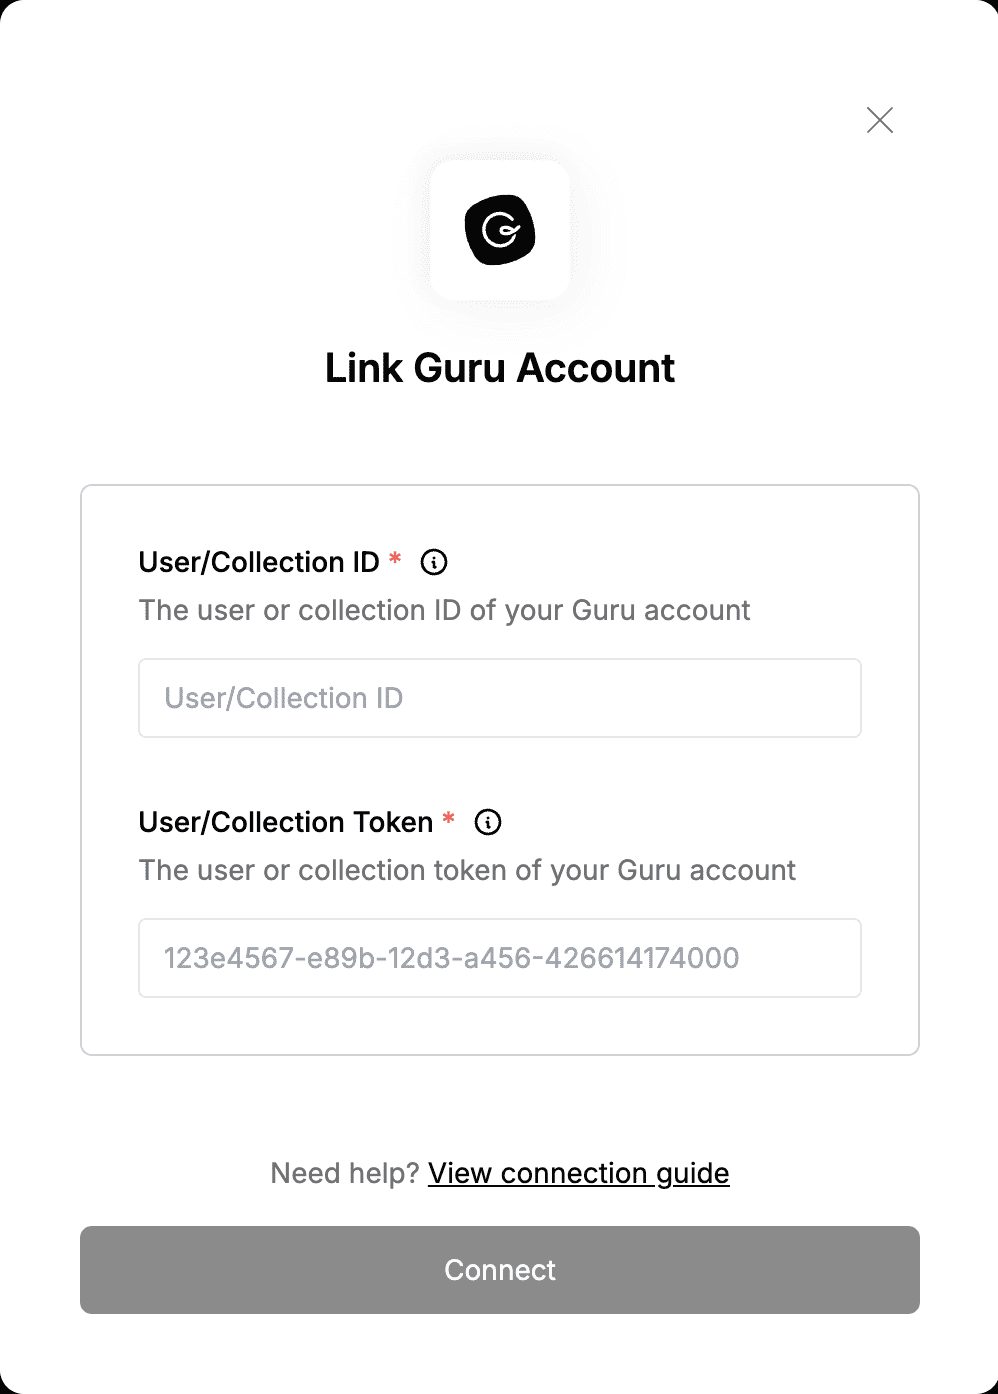Viewport: 998px width, 1394px height.
Task: Open info tooltip beside User/Collection ID
Action: tap(434, 562)
